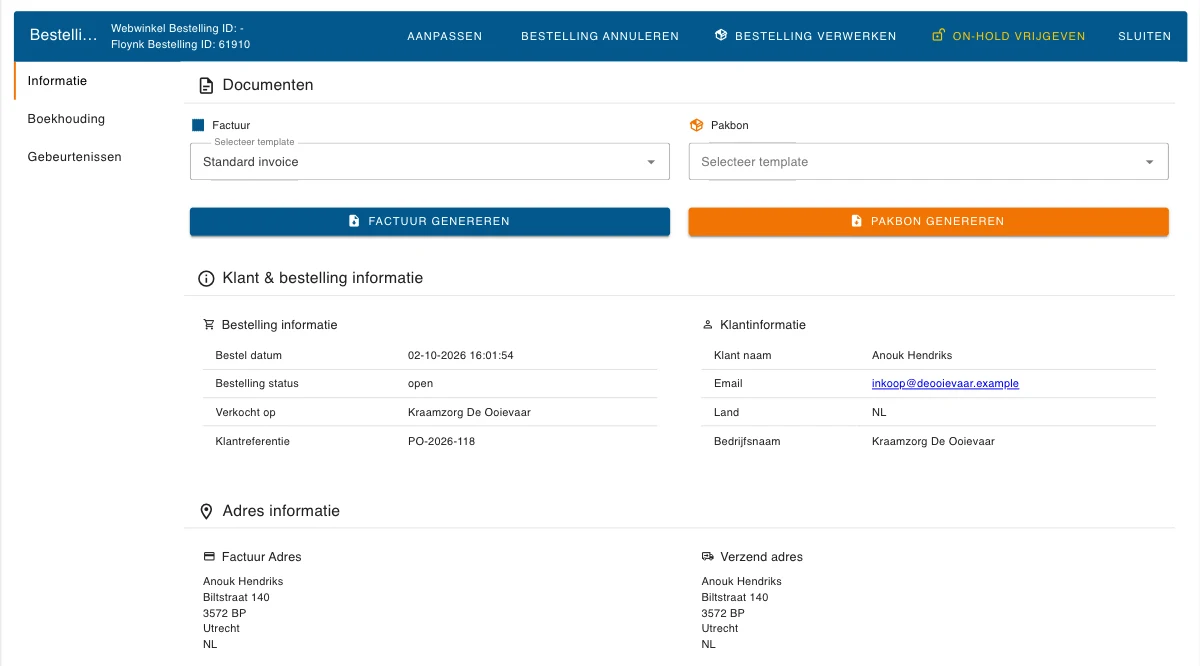Viewport: 1200px width, 666px height.
Task: Click the unlock icon on On-hold Vrijgeven
Action: coord(938,35)
